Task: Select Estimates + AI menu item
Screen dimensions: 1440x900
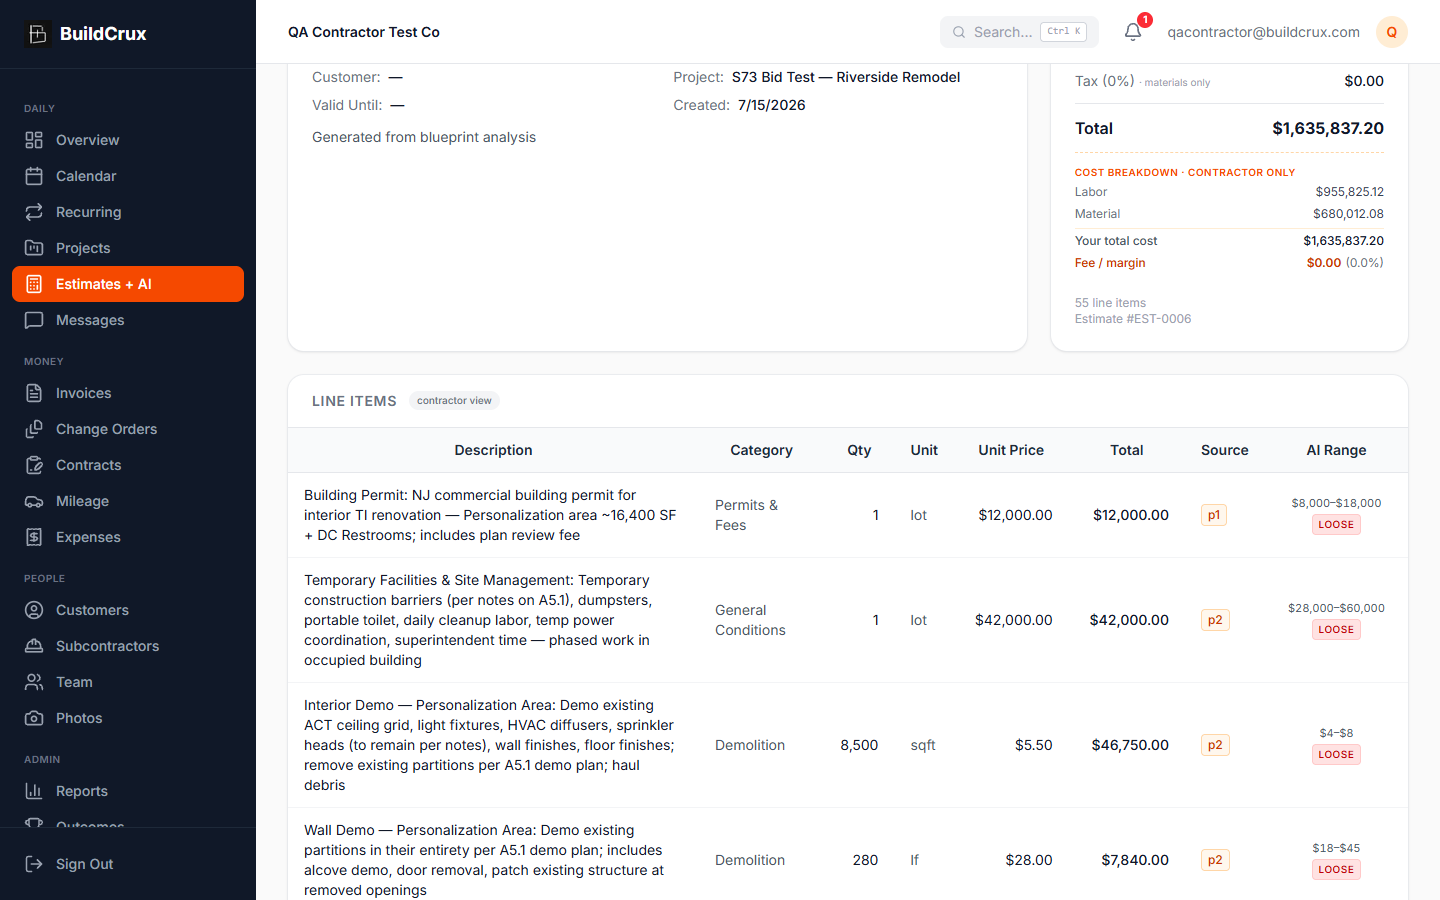Action: click(x=128, y=284)
